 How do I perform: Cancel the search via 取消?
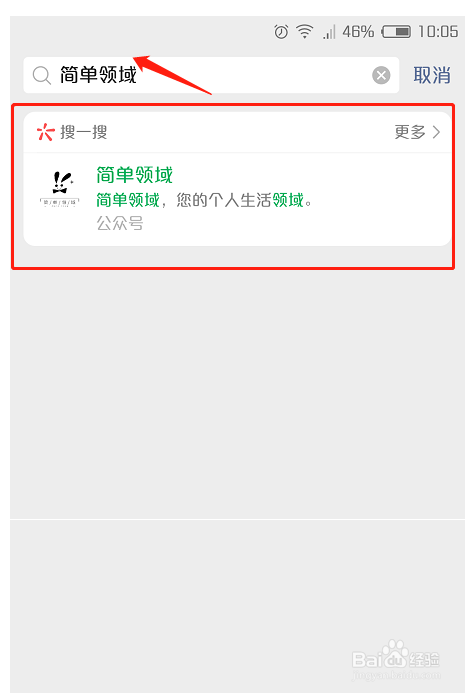(x=432, y=75)
